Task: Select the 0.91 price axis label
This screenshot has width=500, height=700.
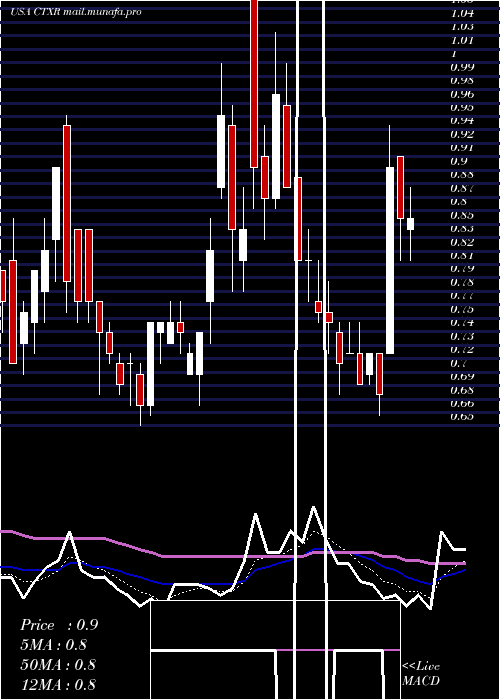Action: [x=462, y=148]
